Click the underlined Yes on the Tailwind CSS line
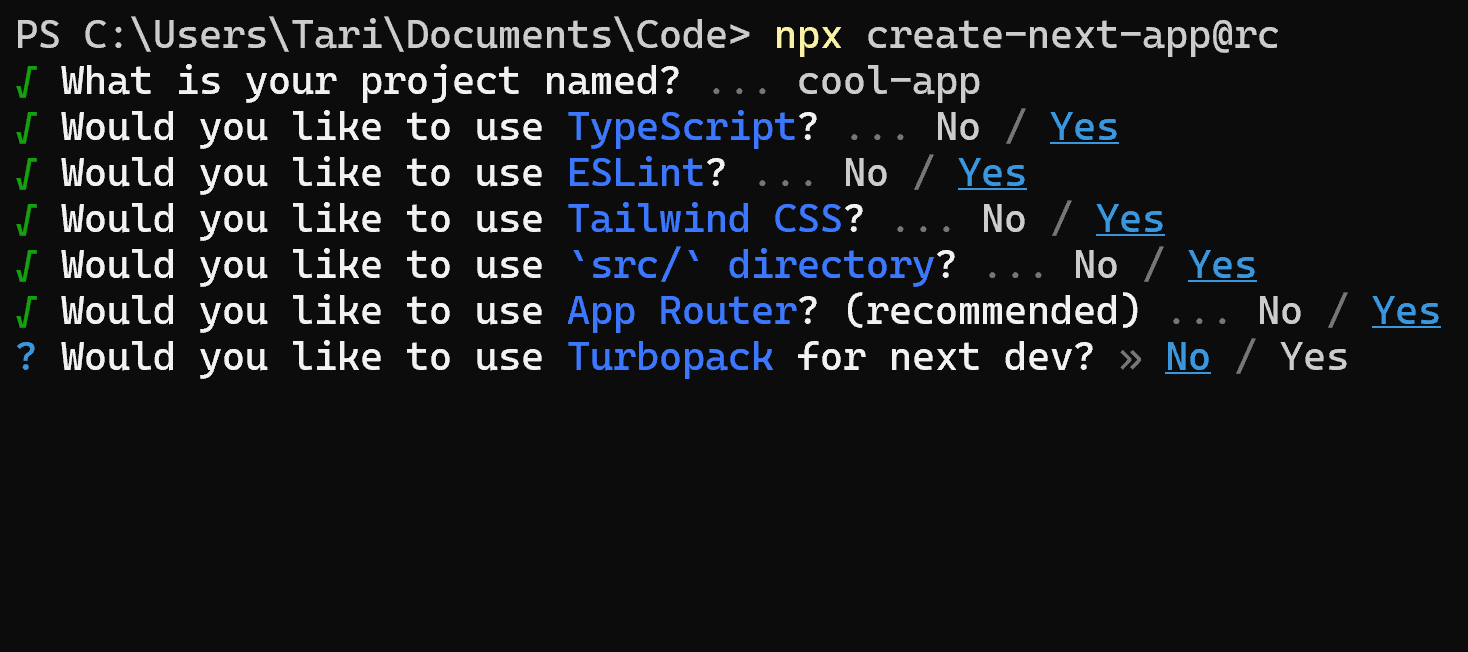Screen dimensions: 1468x652 1130,220
